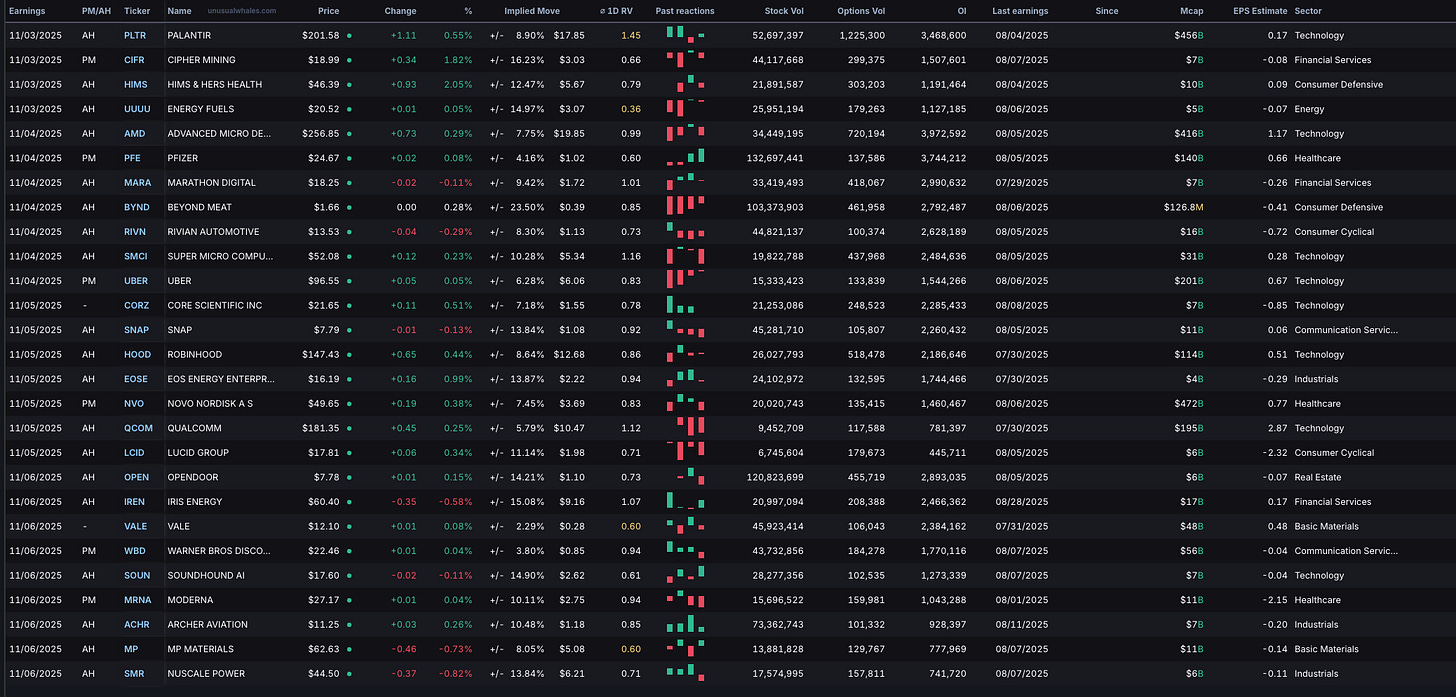Open the PFE ticker link
Screen dimensions: 1456x697
[x=132, y=158]
